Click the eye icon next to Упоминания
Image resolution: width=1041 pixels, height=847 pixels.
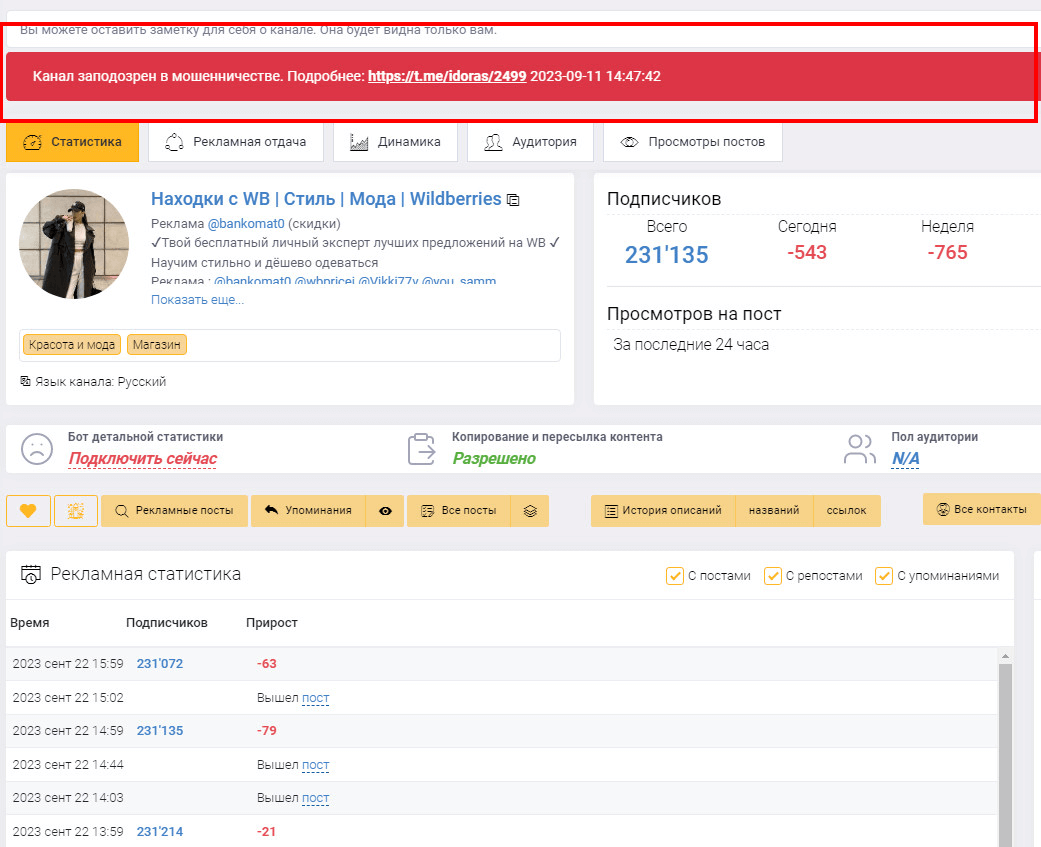pos(385,511)
